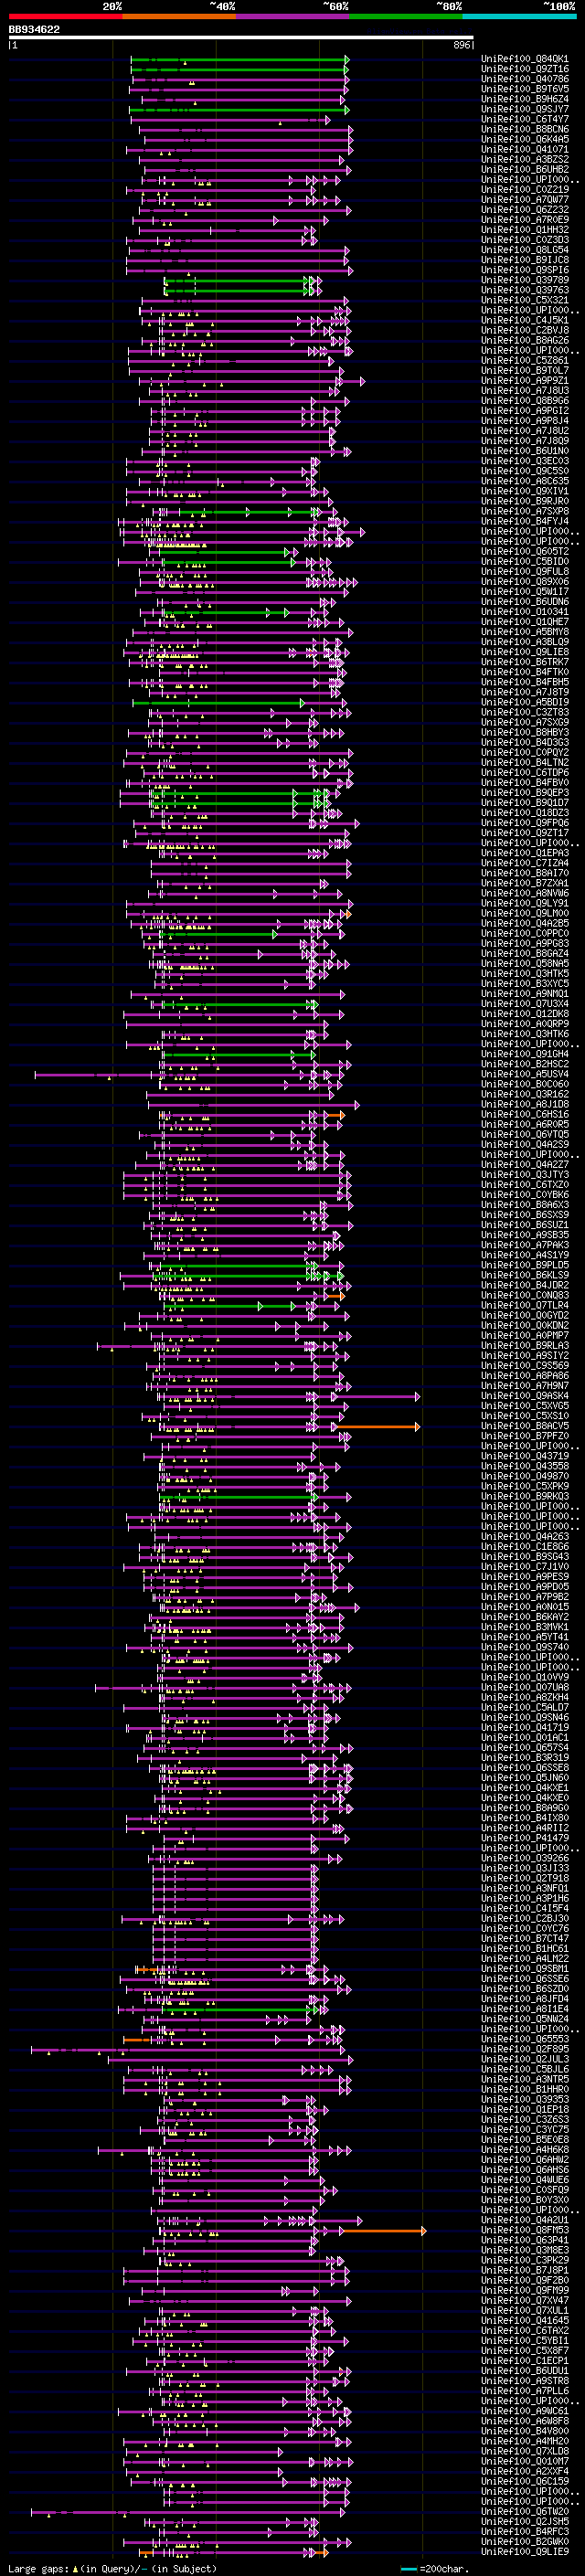Select the UniRef100_A0QRP9 hit
This screenshot has width=585, height=2576.
[525, 1024]
